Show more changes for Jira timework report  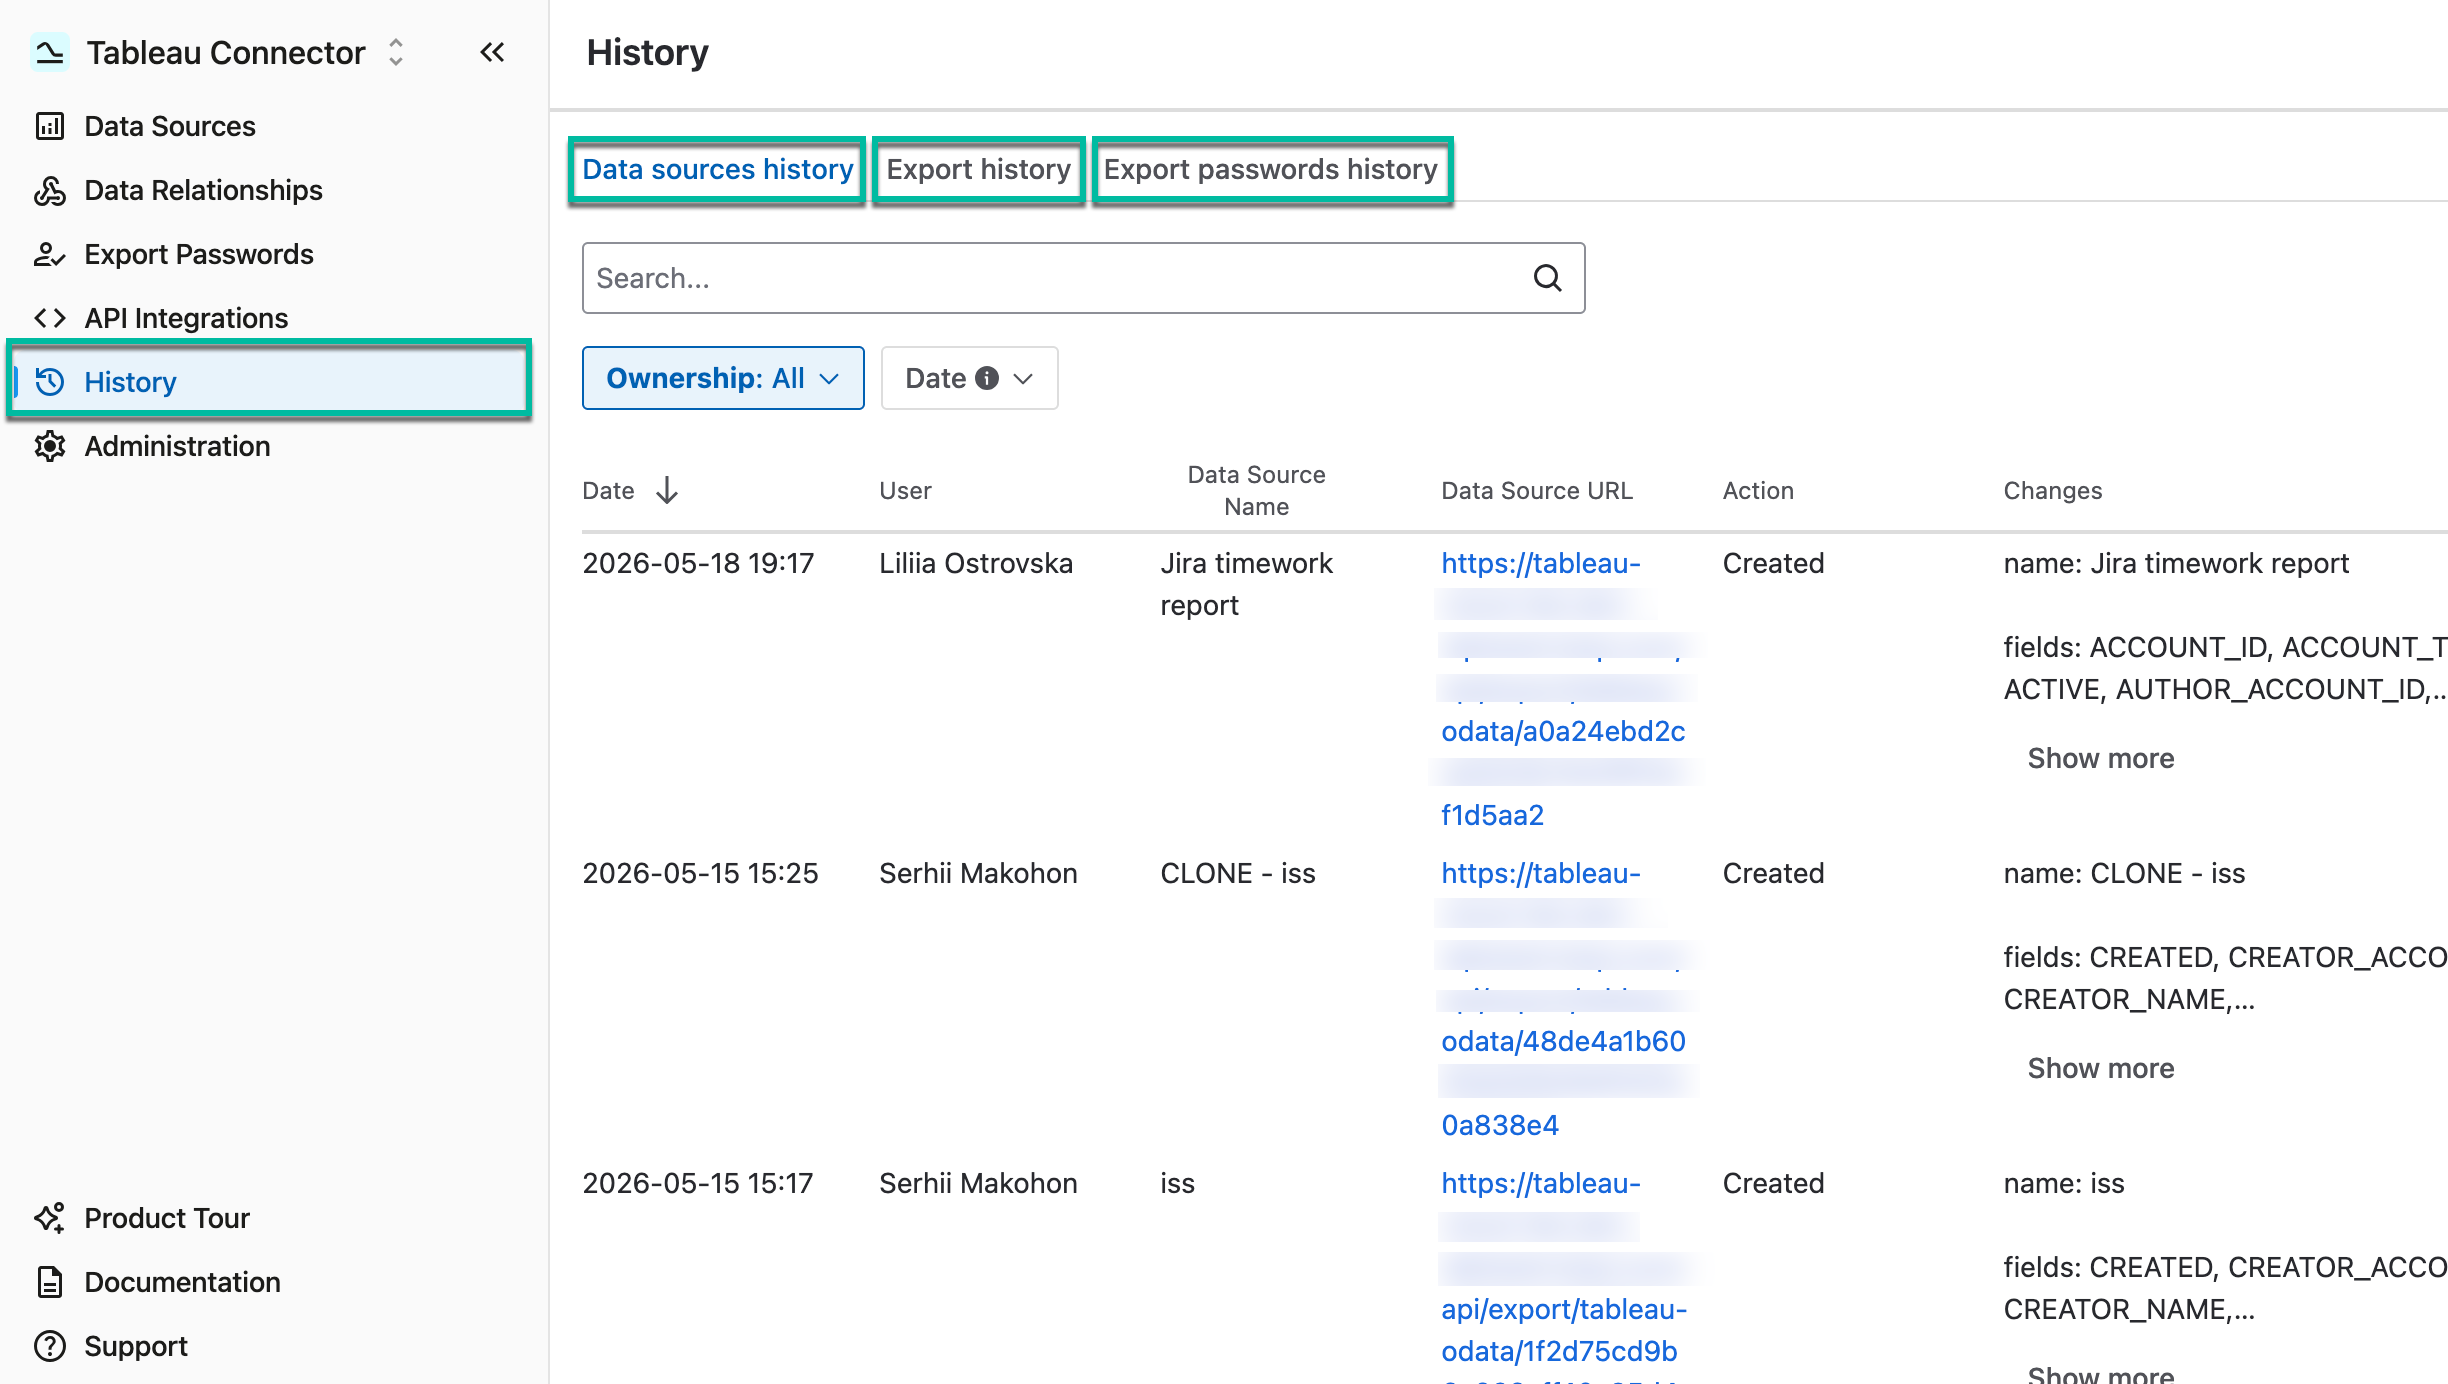(2100, 758)
